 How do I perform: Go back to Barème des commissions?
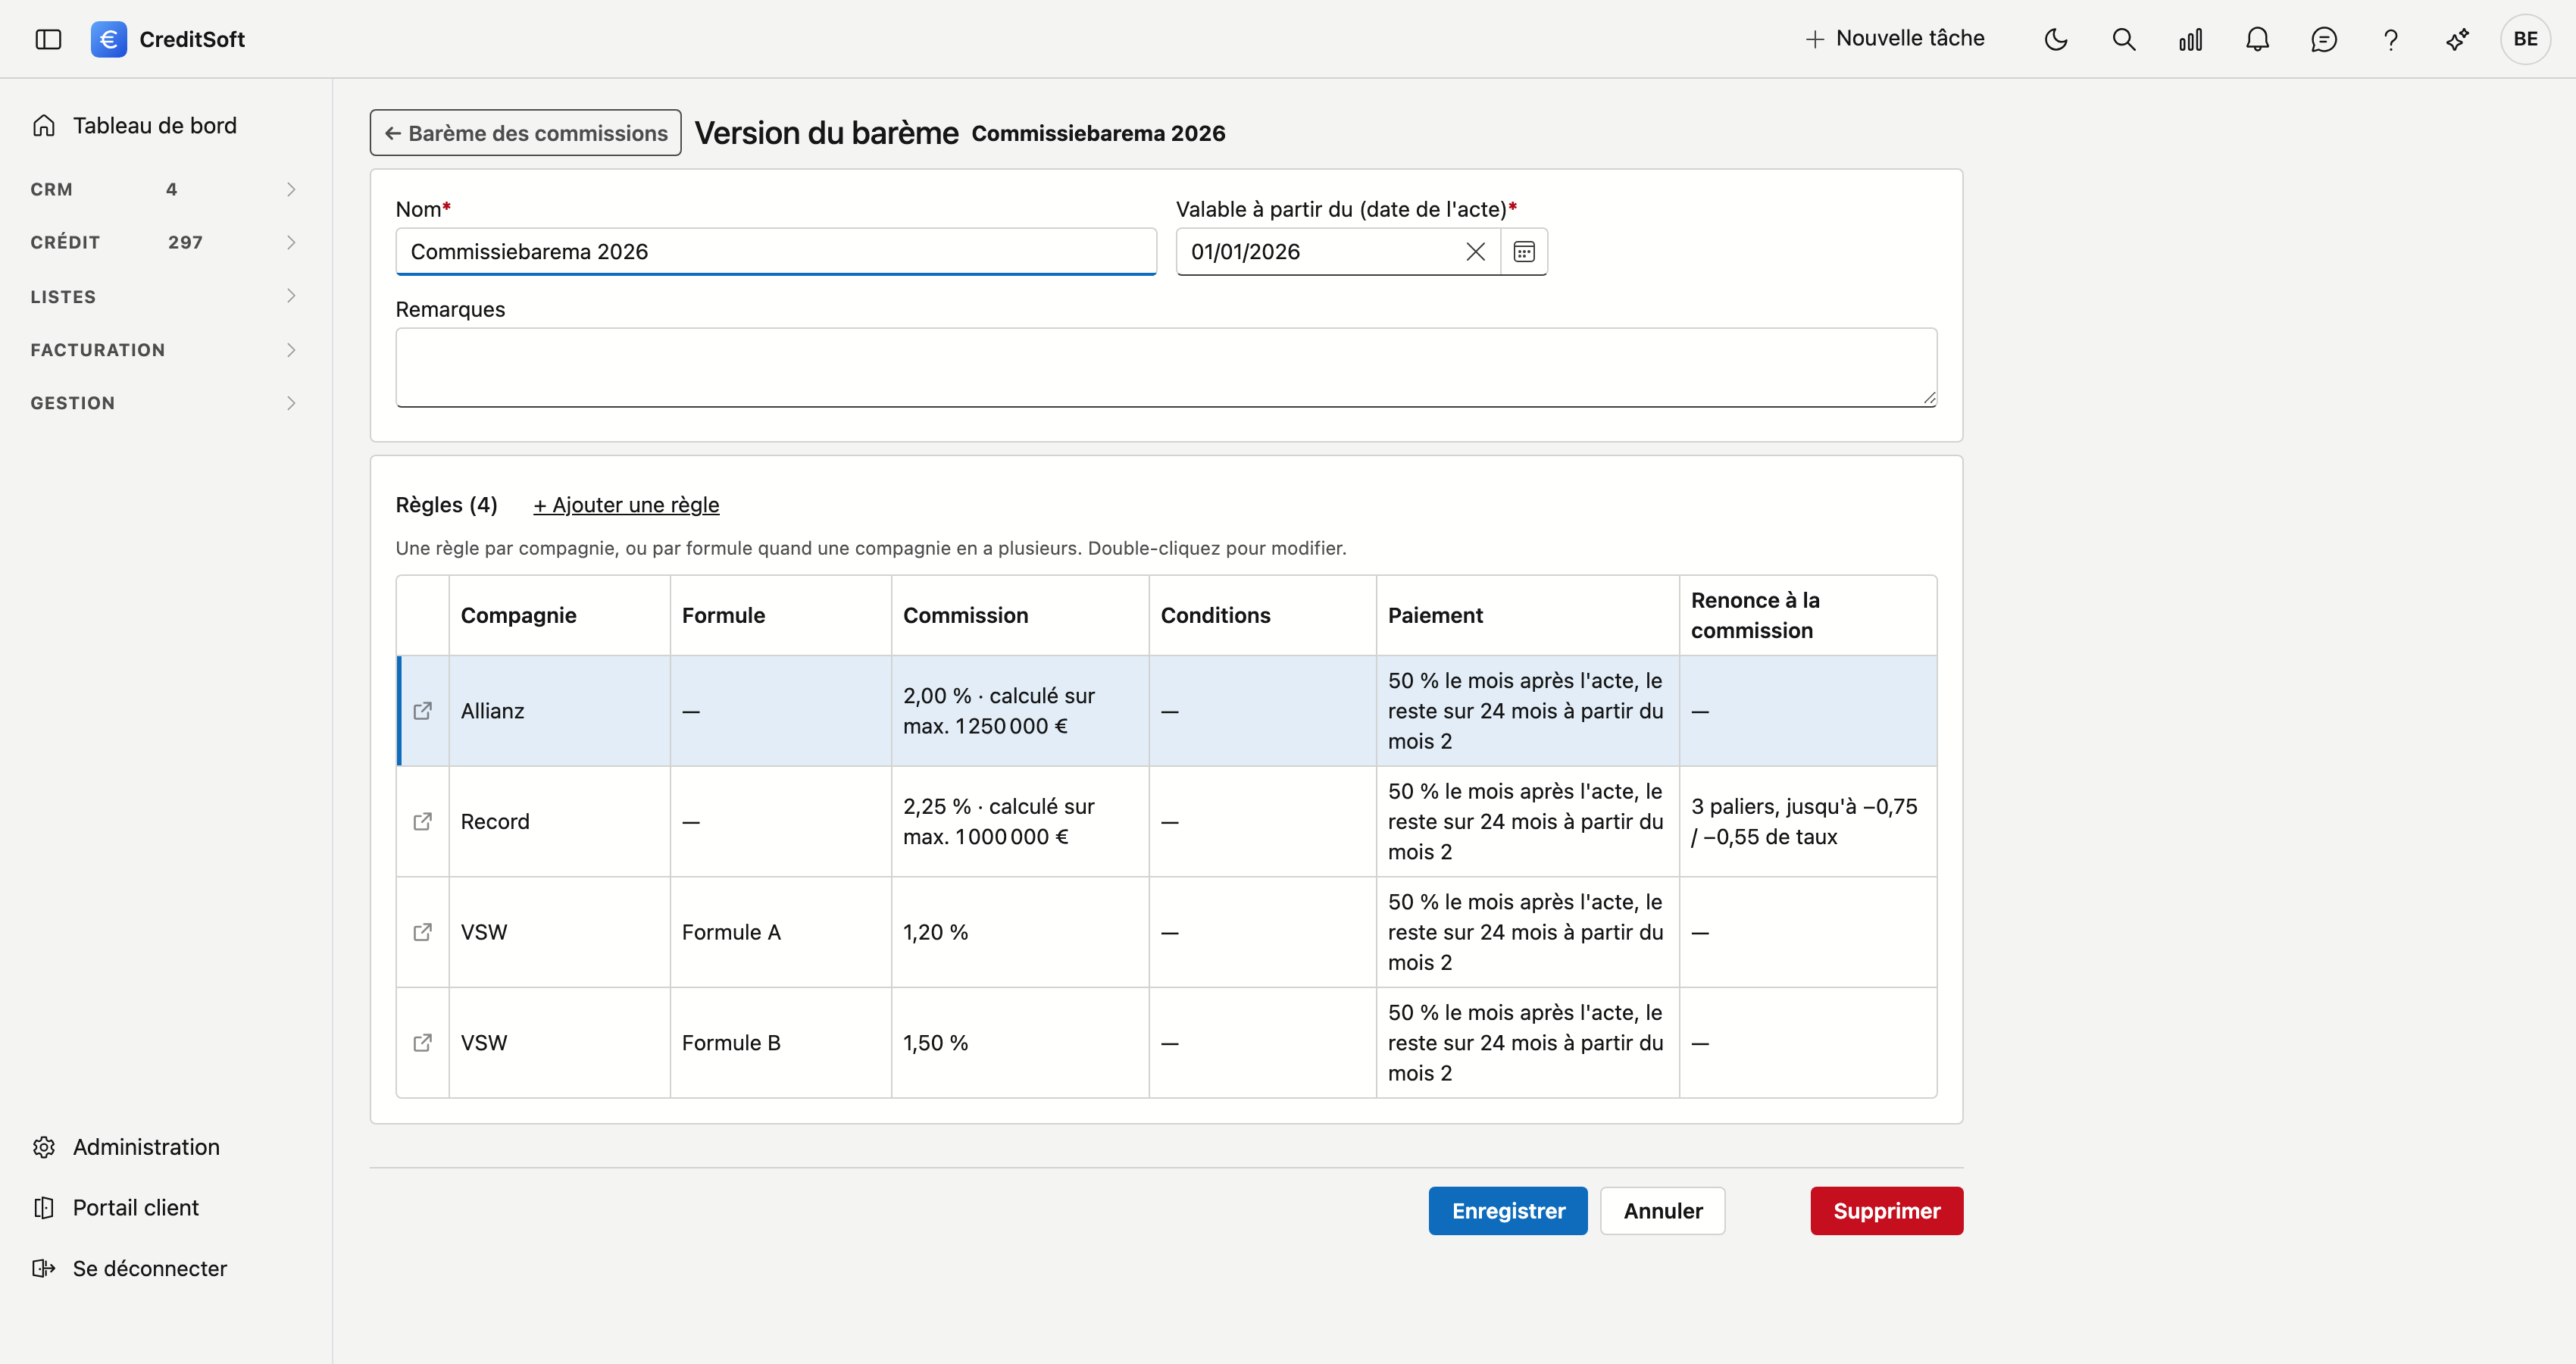coord(525,133)
